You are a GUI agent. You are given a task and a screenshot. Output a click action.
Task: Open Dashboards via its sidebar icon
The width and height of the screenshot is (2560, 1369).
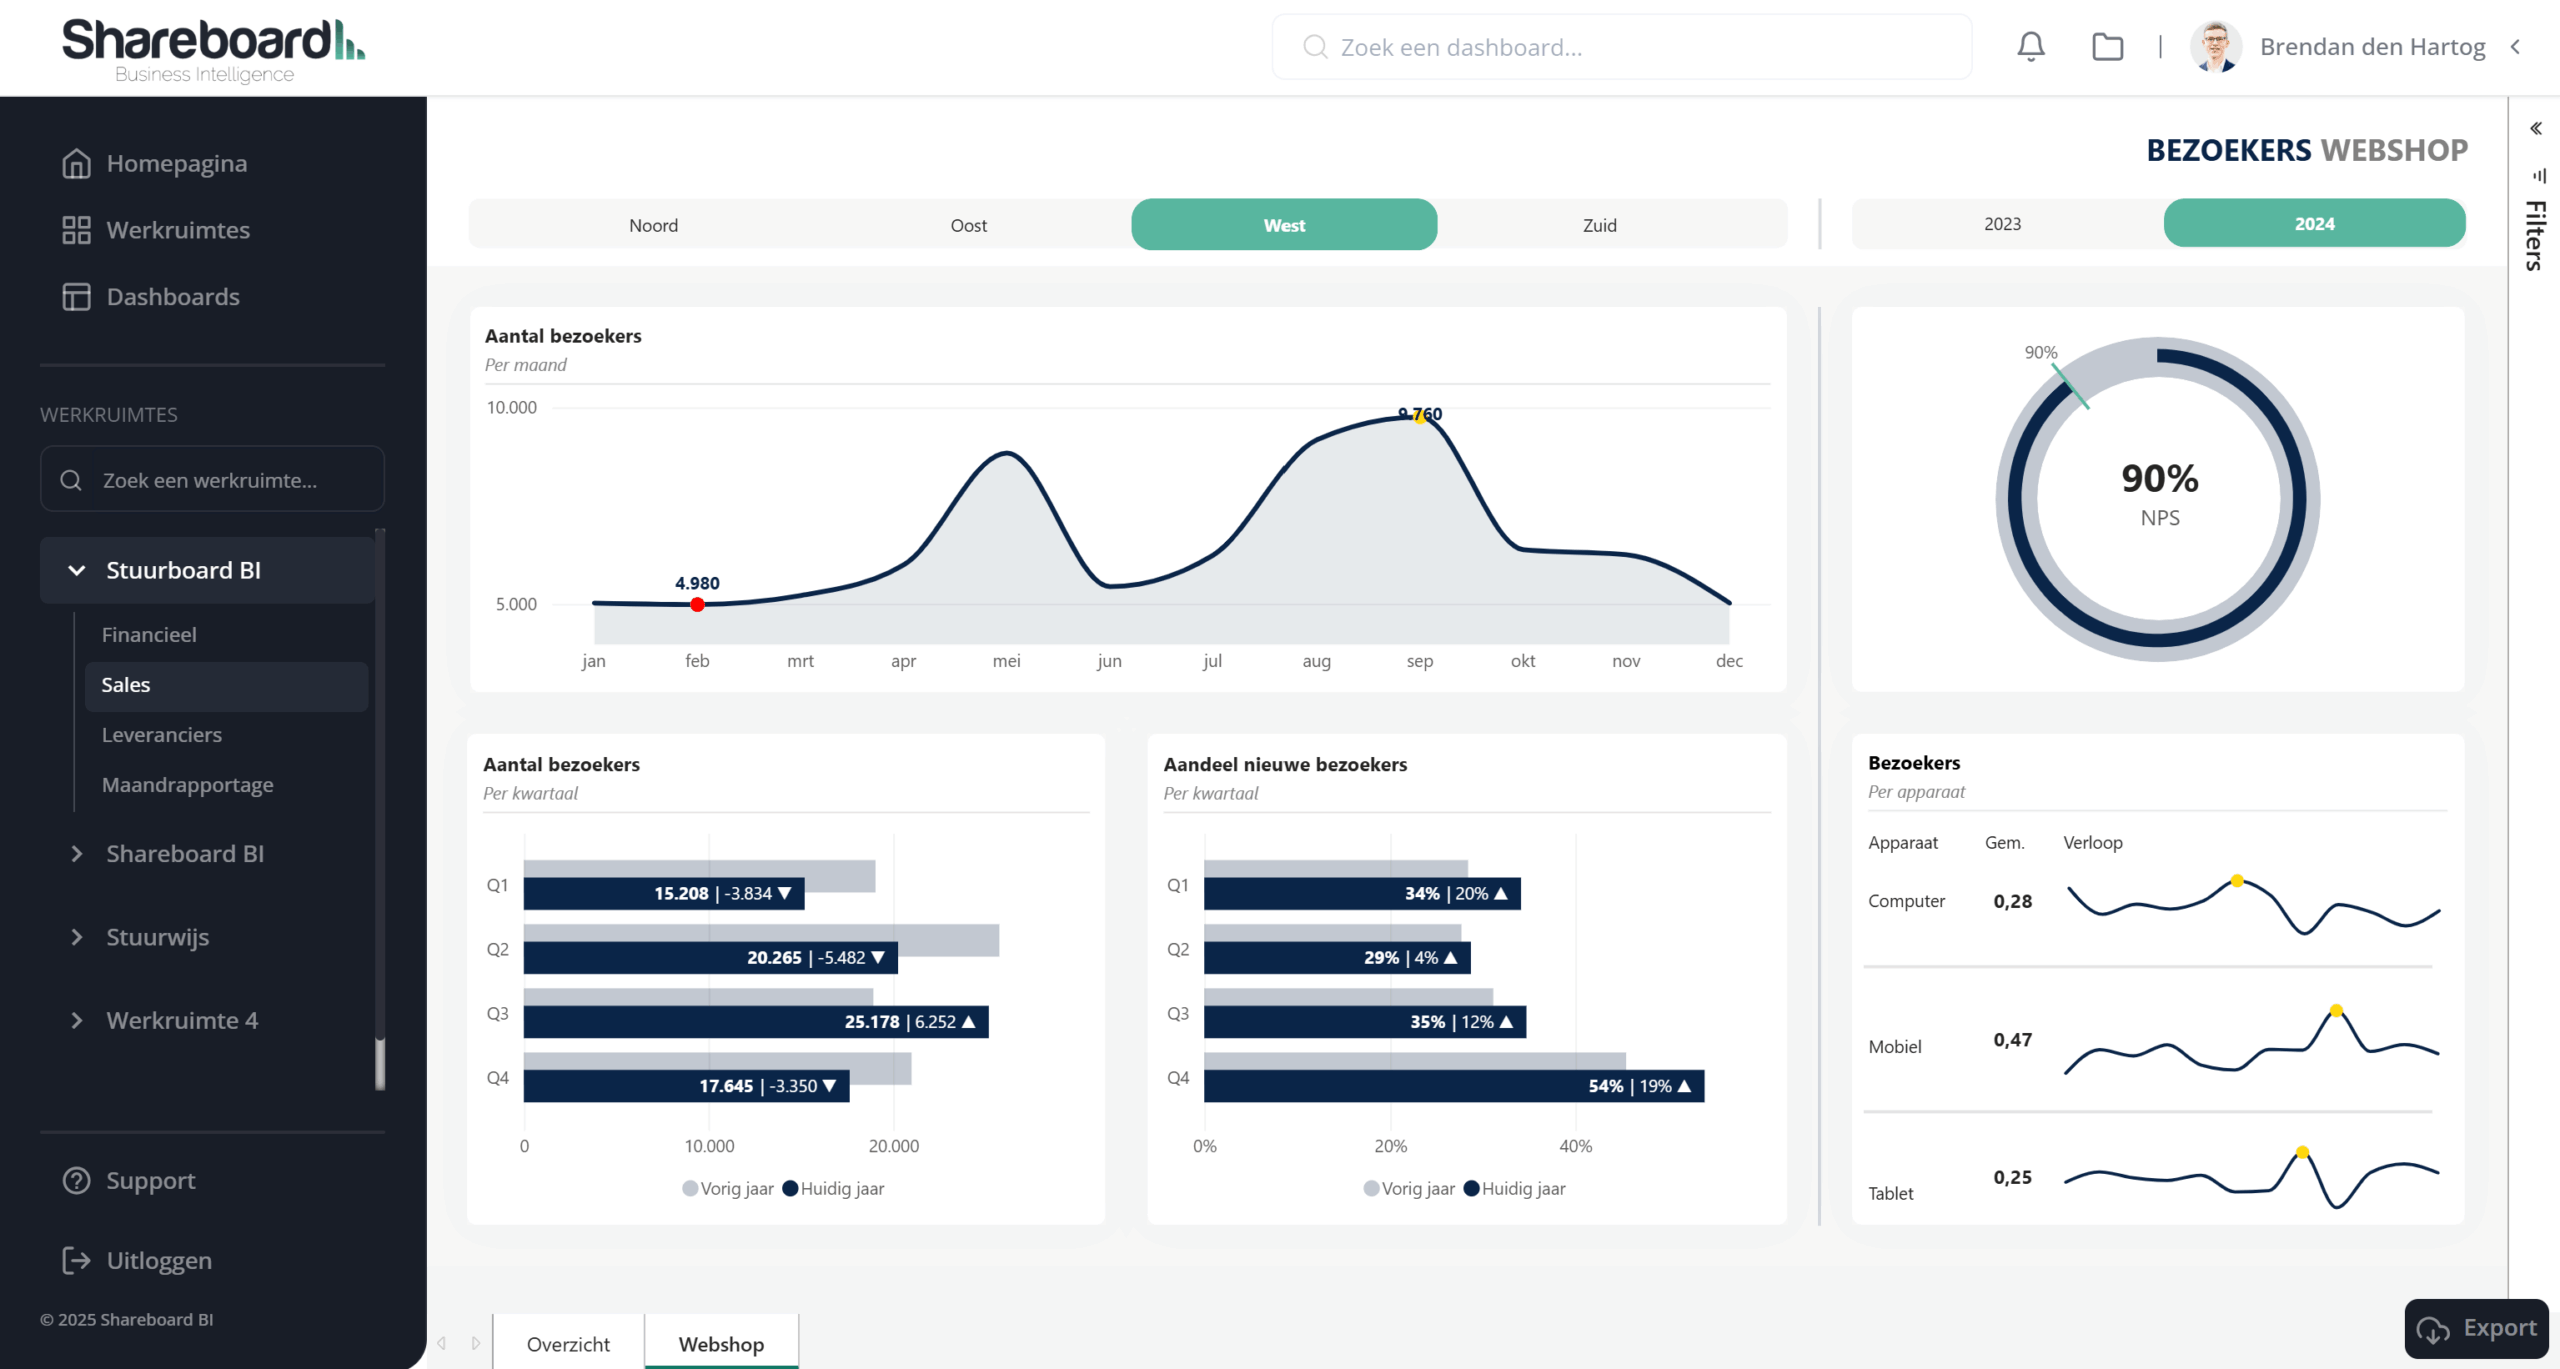[x=76, y=296]
